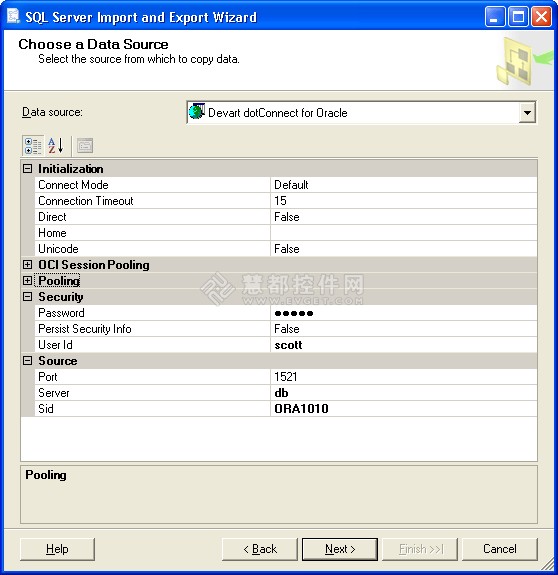The image size is (558, 575).
Task: Switch property grid to Categorized view
Action: tap(33, 146)
